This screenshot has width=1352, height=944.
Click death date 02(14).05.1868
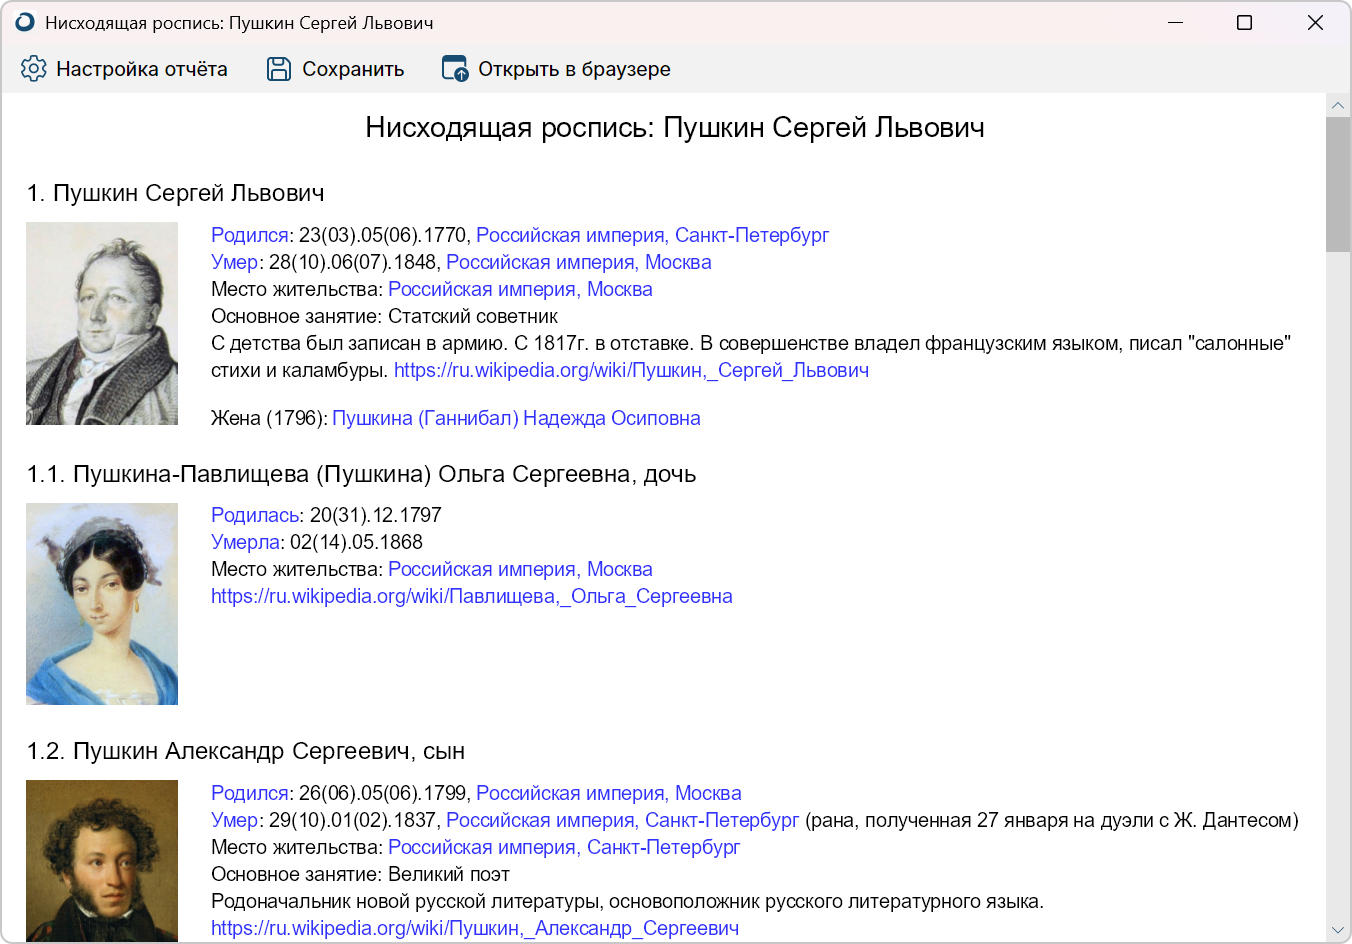356,542
